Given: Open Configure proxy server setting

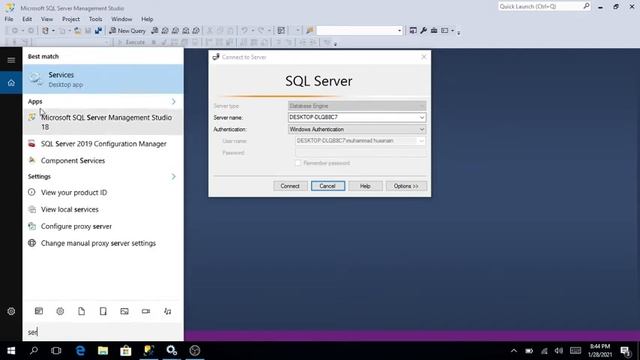Looking at the screenshot, I should click(x=103, y=226).
